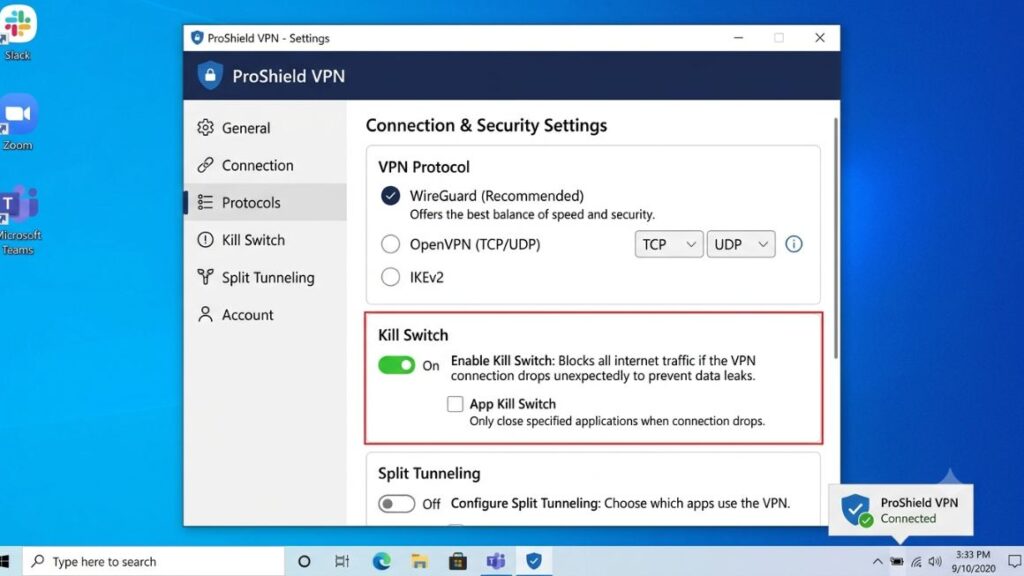Image resolution: width=1024 pixels, height=576 pixels.
Task: Select WireGuard (Recommended) protocol
Action: pos(391,196)
